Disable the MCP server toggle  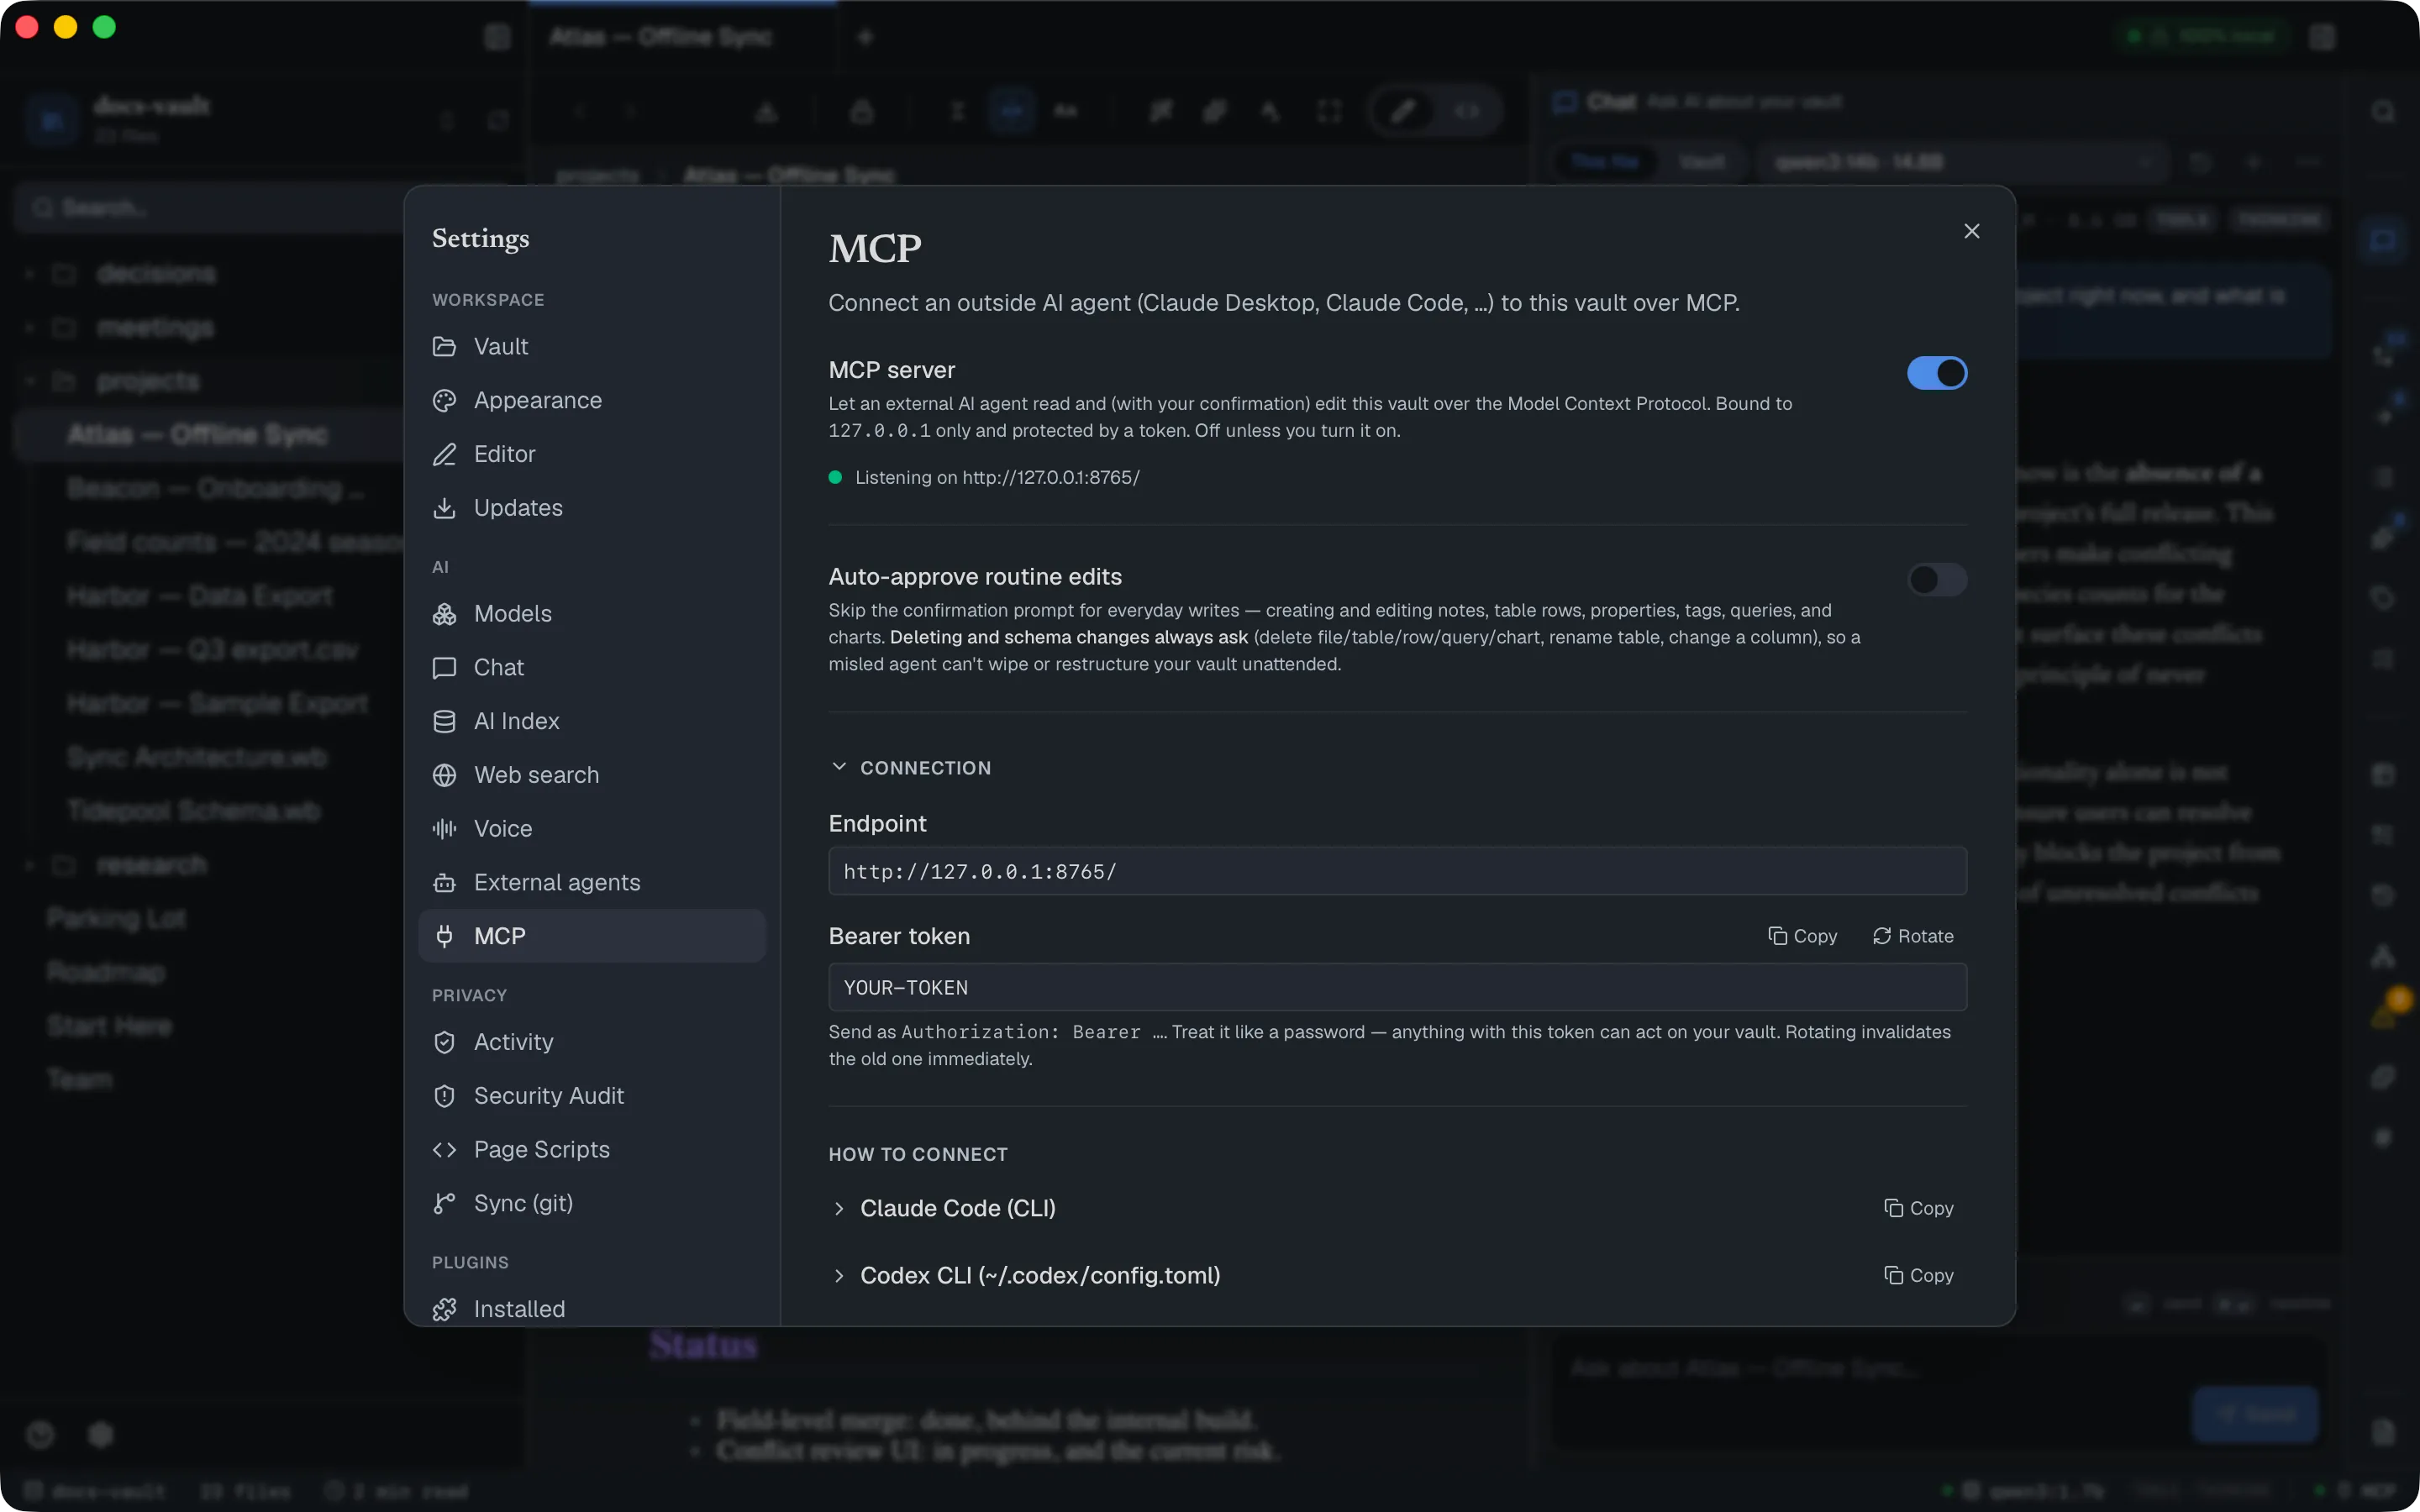[x=1937, y=373]
